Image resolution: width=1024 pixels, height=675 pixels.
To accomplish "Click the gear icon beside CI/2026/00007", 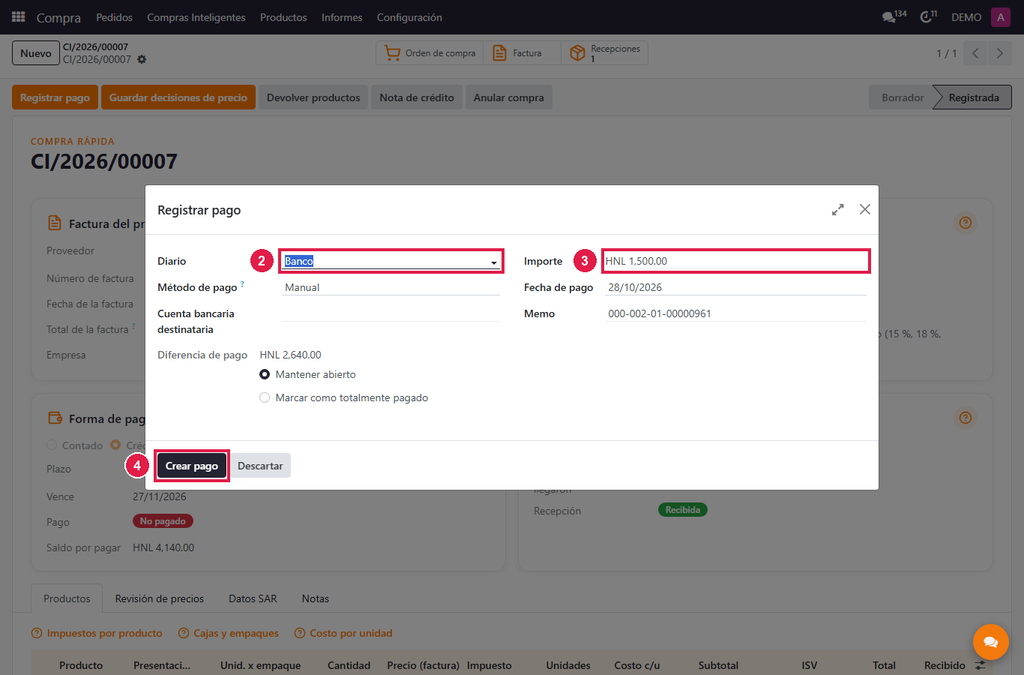I will coord(142,59).
